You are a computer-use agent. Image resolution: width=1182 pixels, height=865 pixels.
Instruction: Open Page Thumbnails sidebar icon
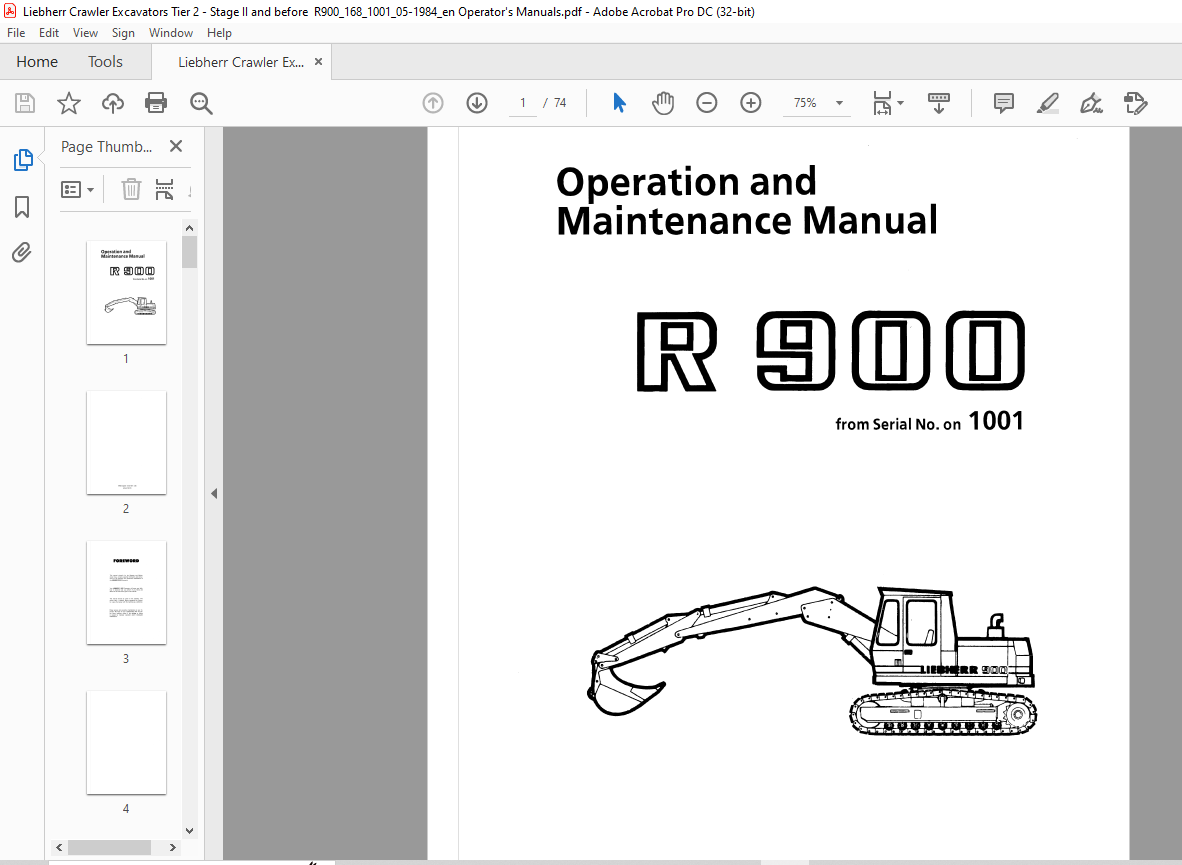tap(23, 160)
